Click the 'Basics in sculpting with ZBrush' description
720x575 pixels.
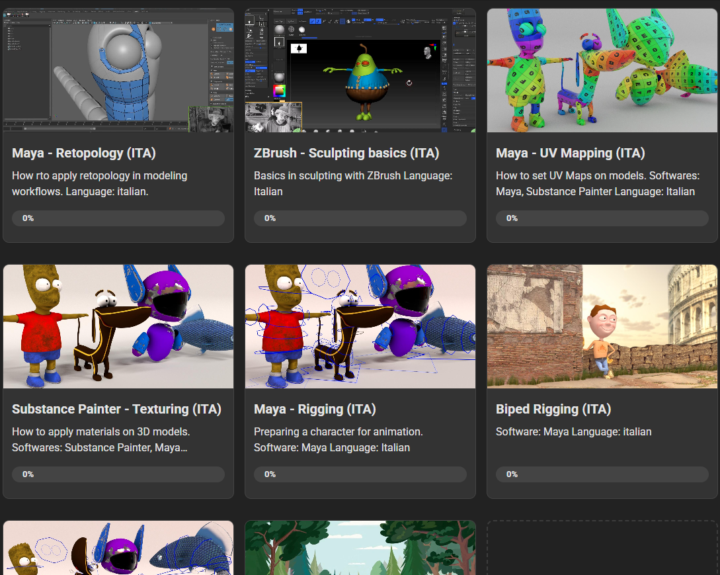point(353,184)
